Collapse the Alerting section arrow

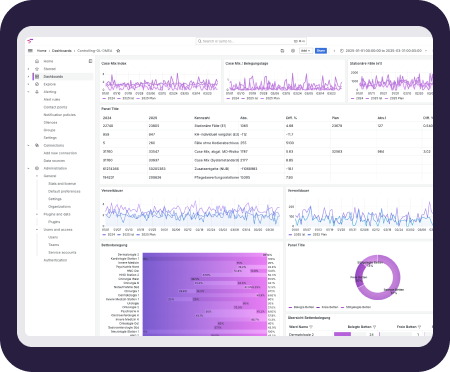28,92
